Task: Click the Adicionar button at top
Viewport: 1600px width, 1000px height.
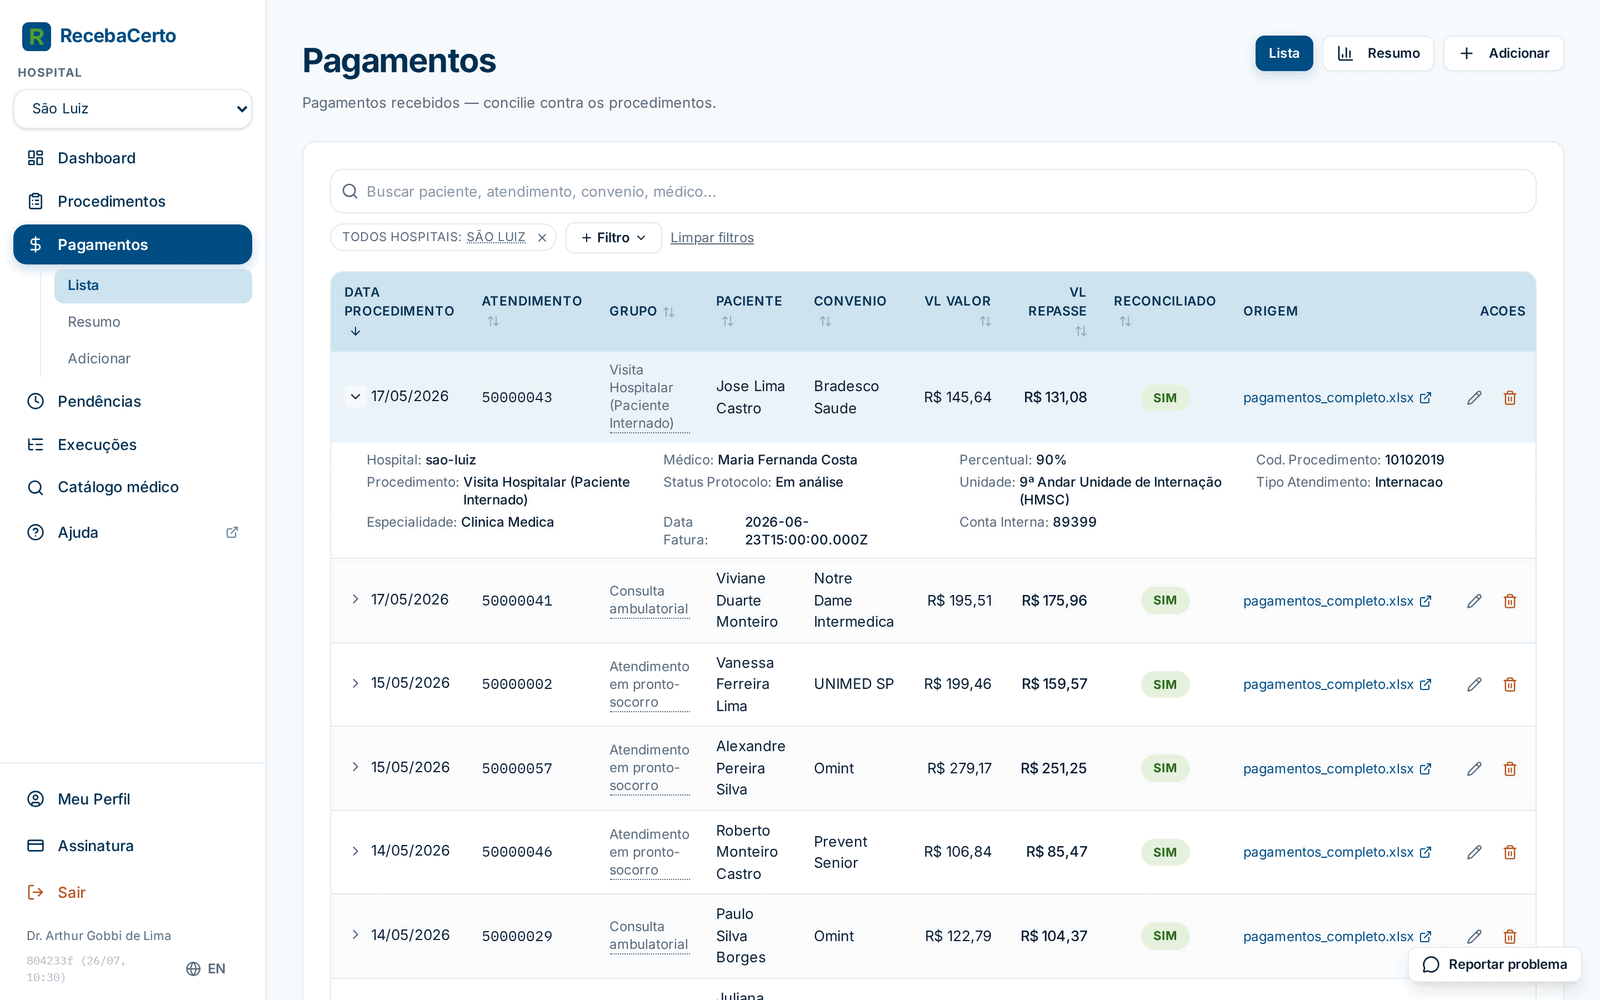Action: click(x=1503, y=54)
